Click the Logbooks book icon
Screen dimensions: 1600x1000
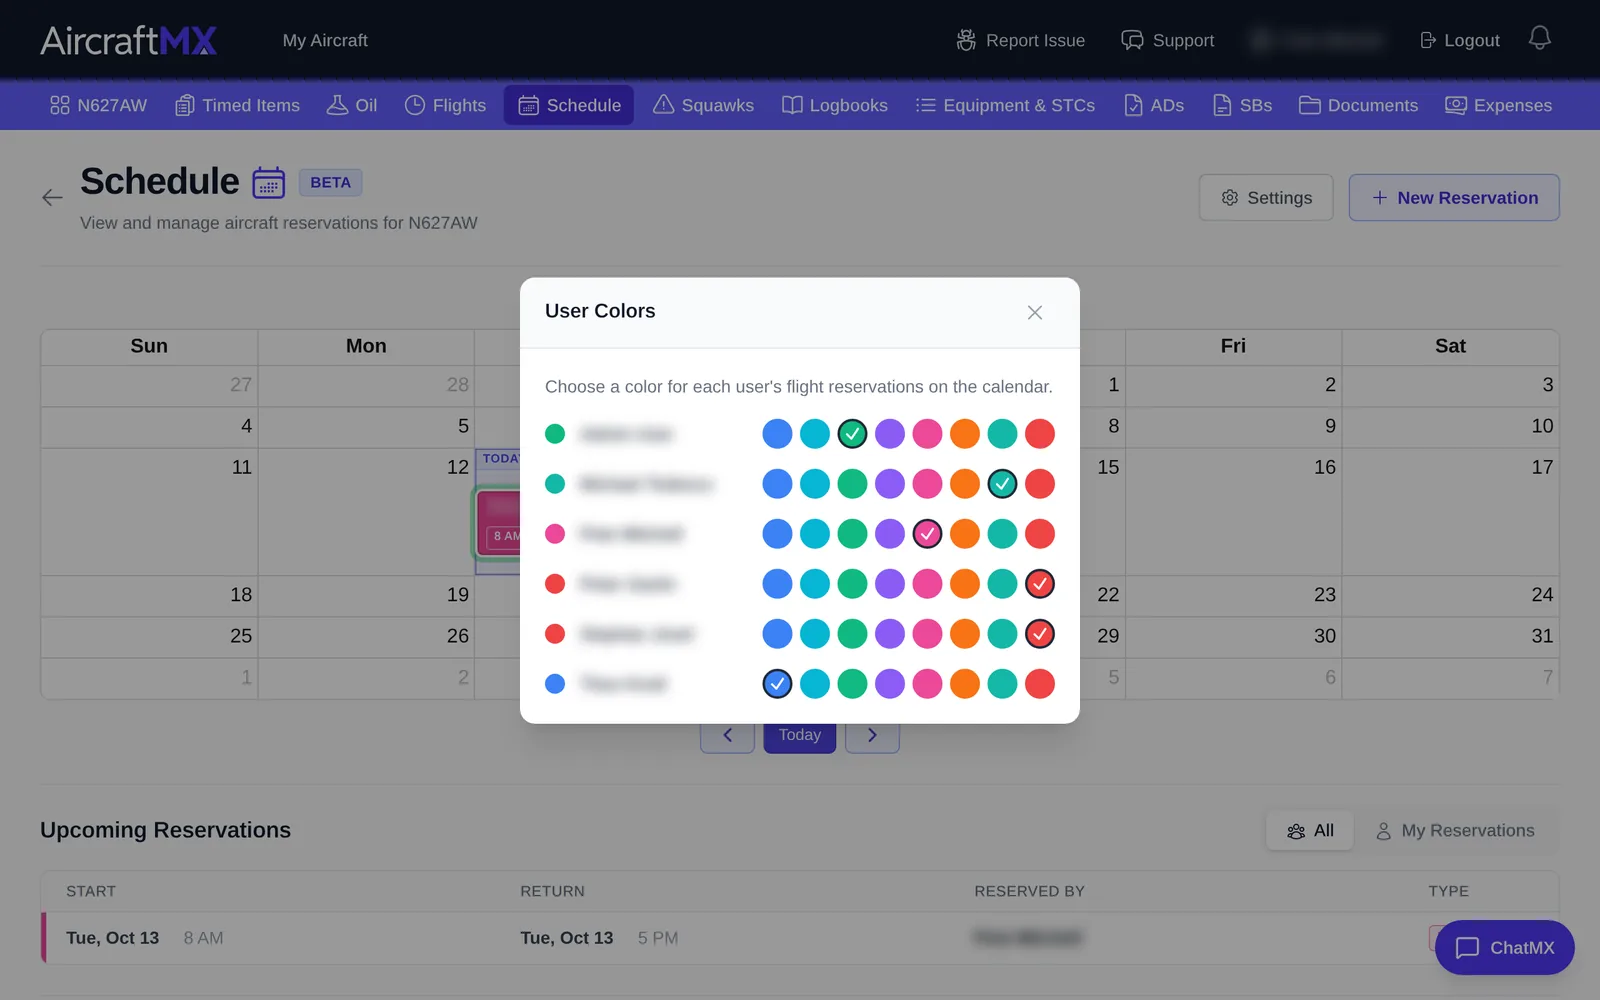coord(792,105)
